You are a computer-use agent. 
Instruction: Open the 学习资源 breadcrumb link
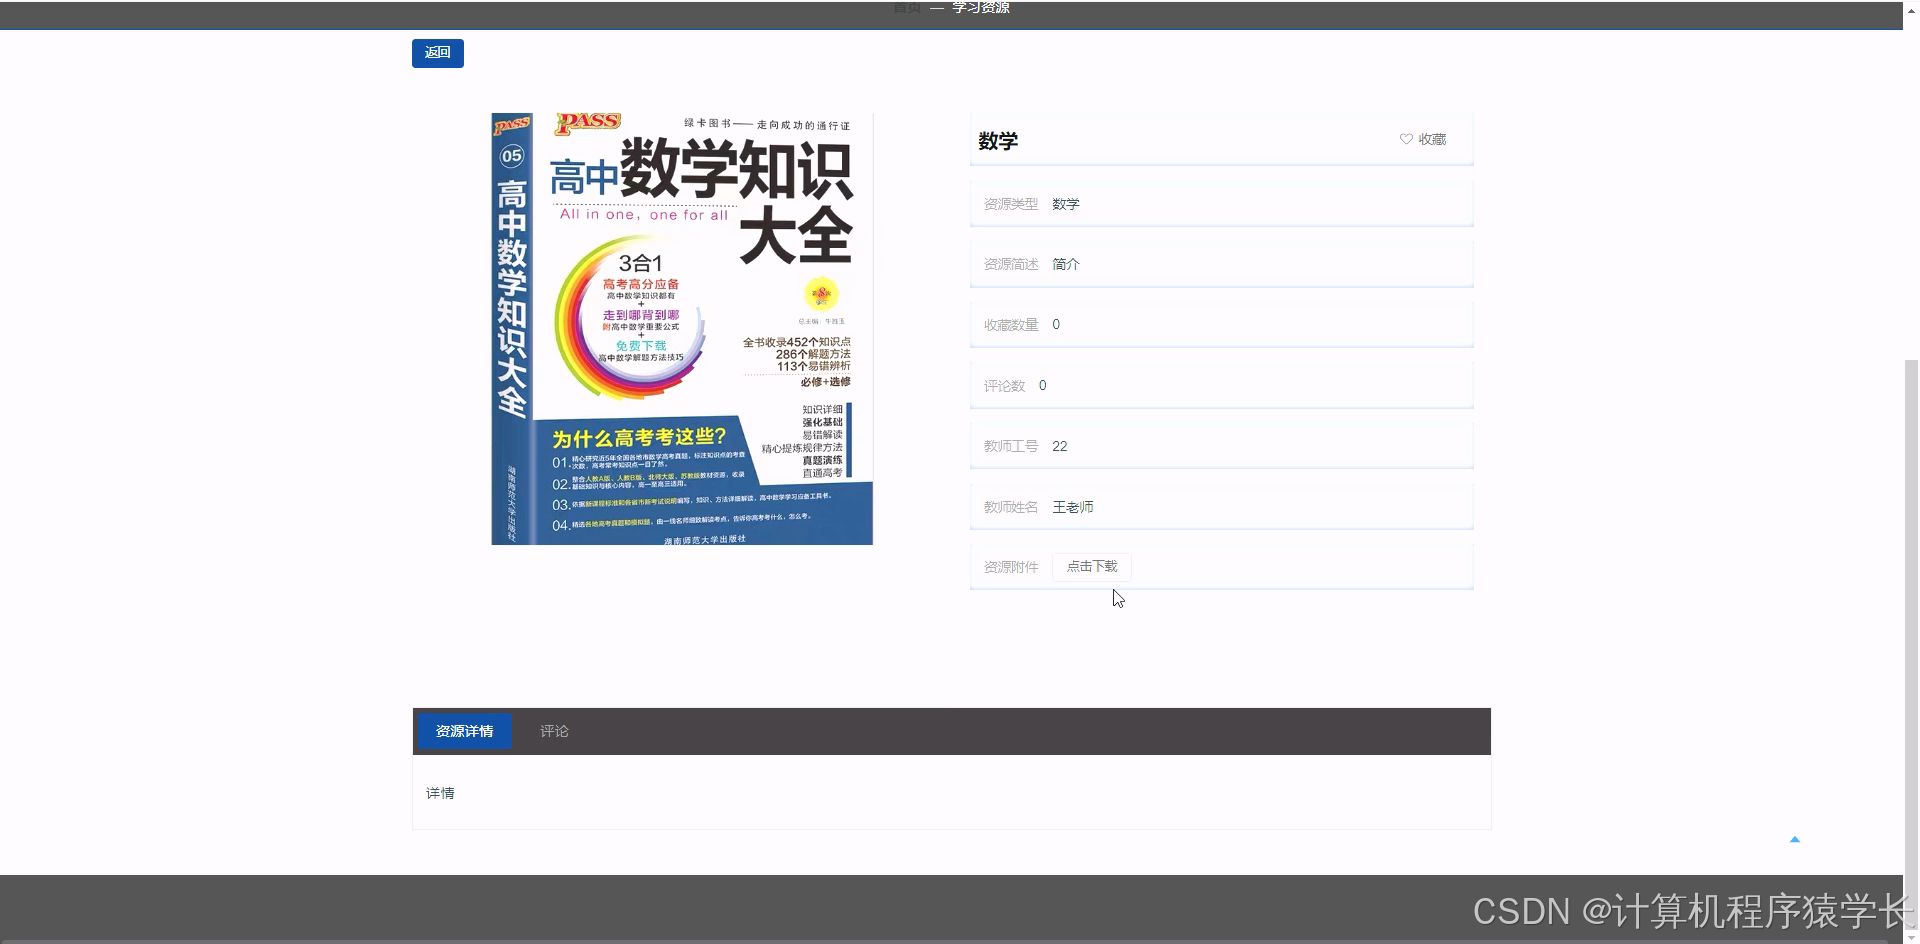pyautogui.click(x=982, y=7)
